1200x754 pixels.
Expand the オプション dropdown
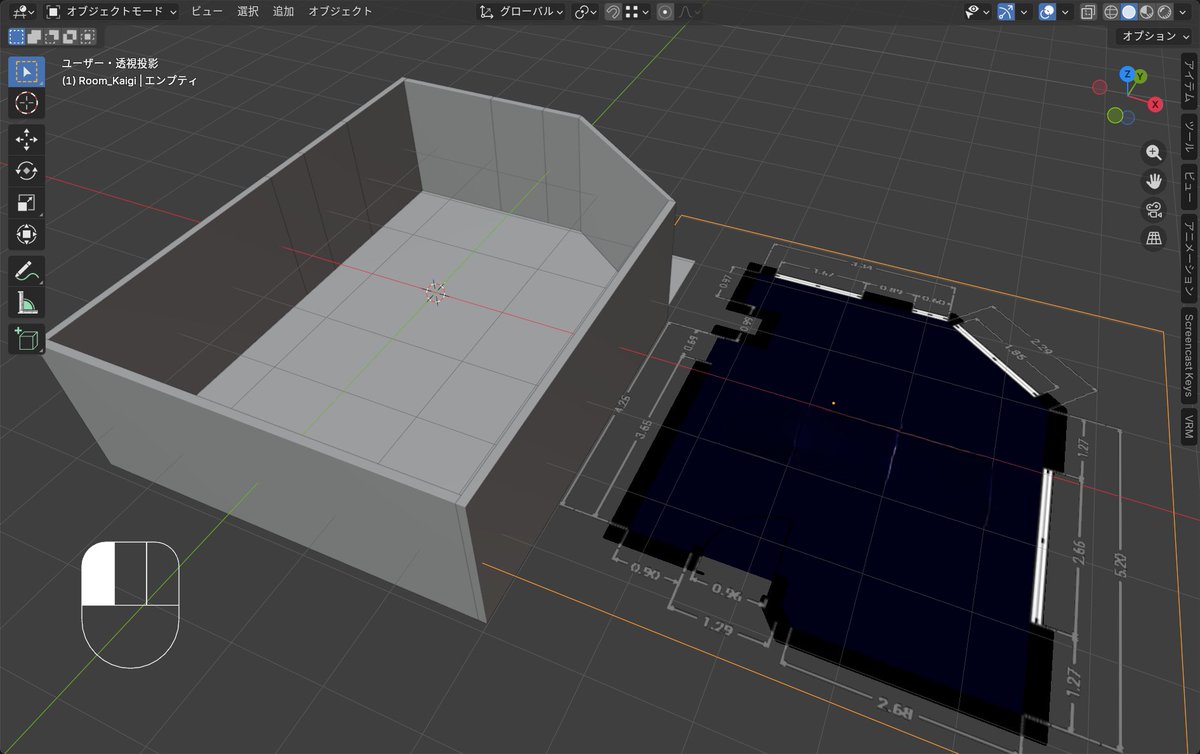pyautogui.click(x=1152, y=36)
